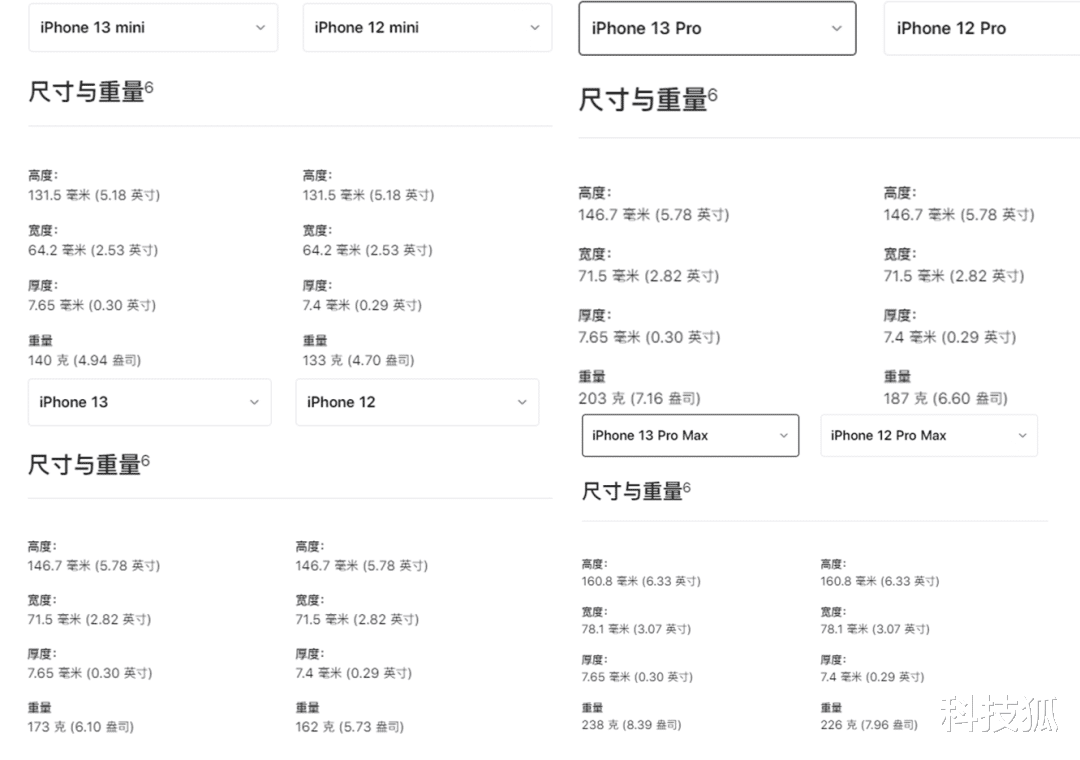Click the chevron in the iPhone 13 mini selector

point(260,28)
